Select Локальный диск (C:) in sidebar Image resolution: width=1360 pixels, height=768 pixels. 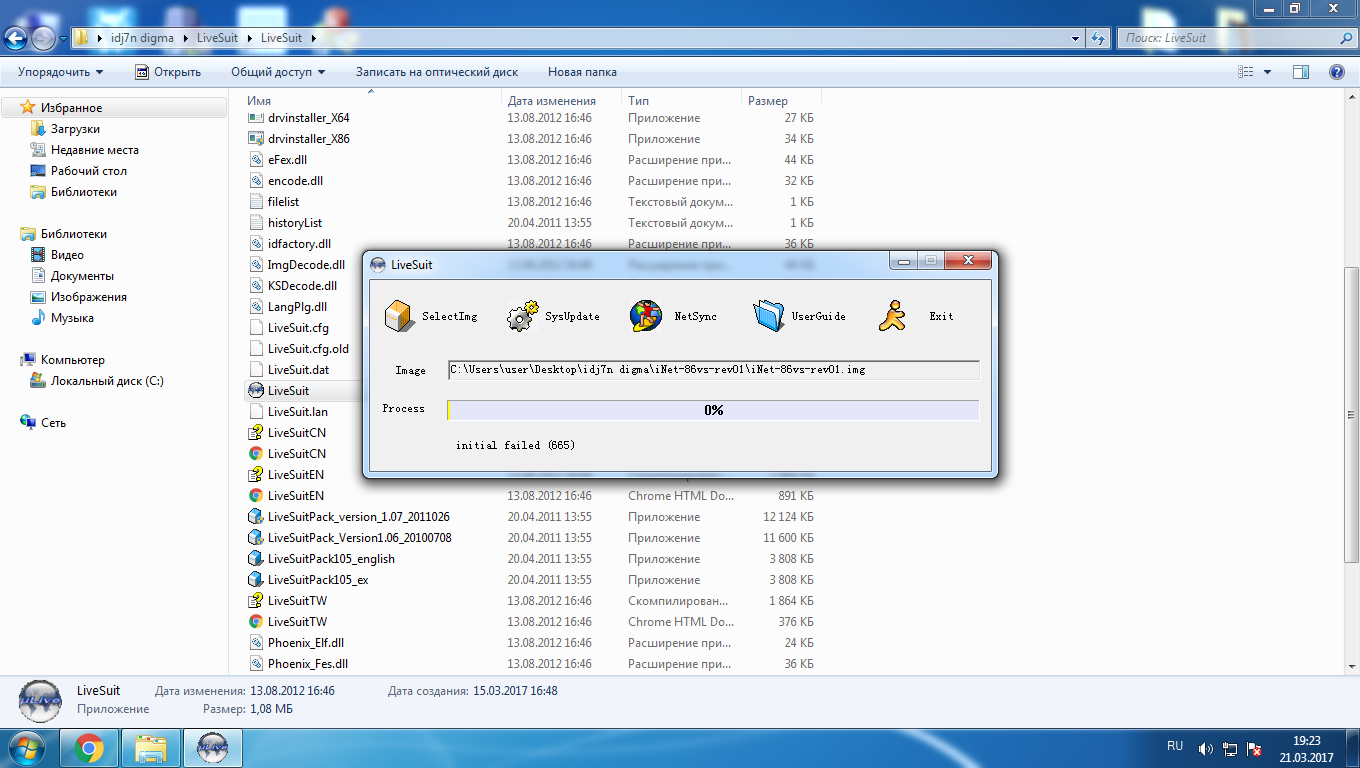pyautogui.click(x=107, y=381)
